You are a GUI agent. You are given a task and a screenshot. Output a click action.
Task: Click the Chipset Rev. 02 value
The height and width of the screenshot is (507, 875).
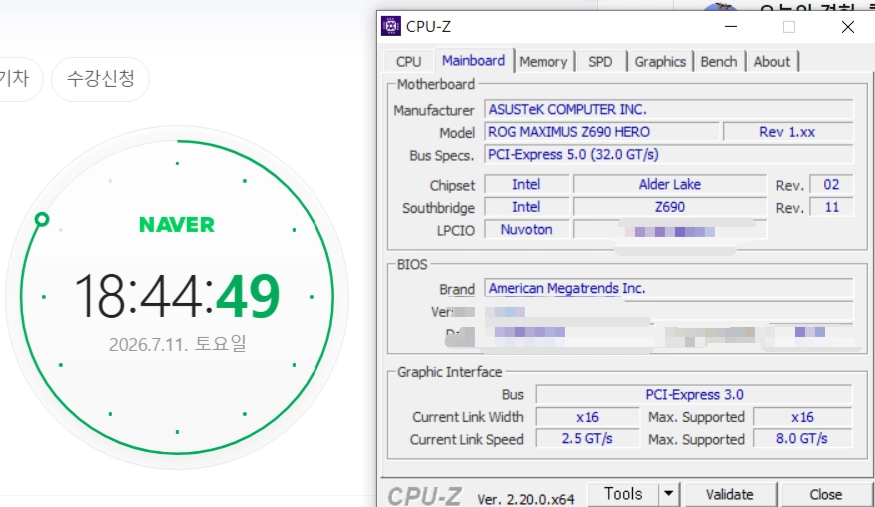(x=831, y=185)
